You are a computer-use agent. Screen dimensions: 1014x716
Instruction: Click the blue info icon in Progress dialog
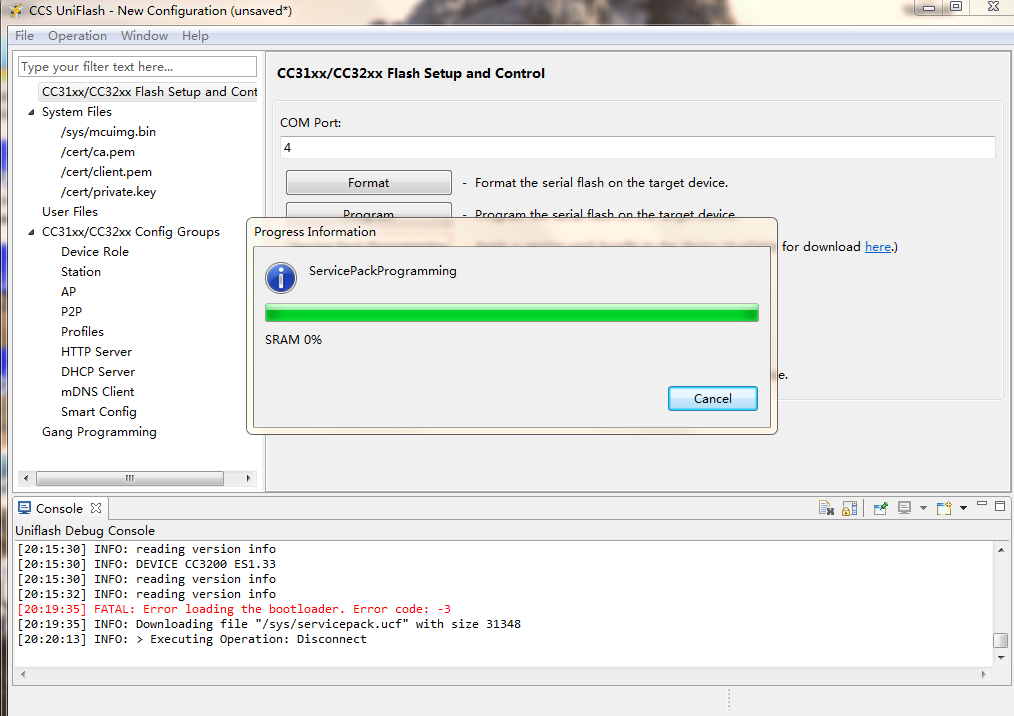click(281, 278)
